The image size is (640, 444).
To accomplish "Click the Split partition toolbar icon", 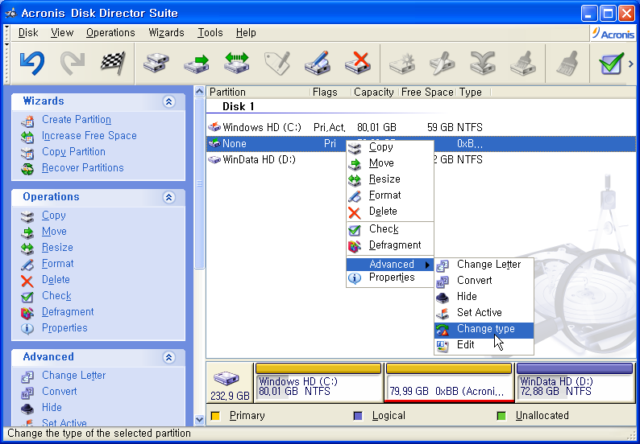I will point(442,63).
